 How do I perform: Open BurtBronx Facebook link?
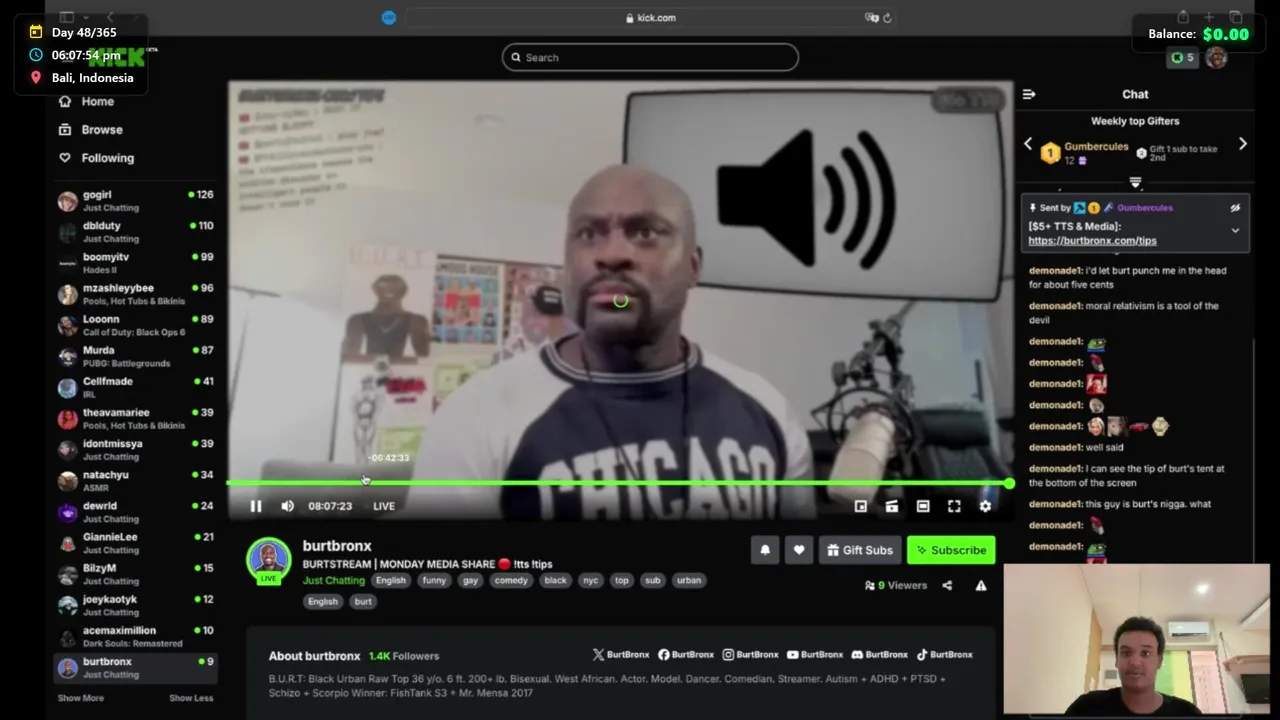(x=686, y=655)
